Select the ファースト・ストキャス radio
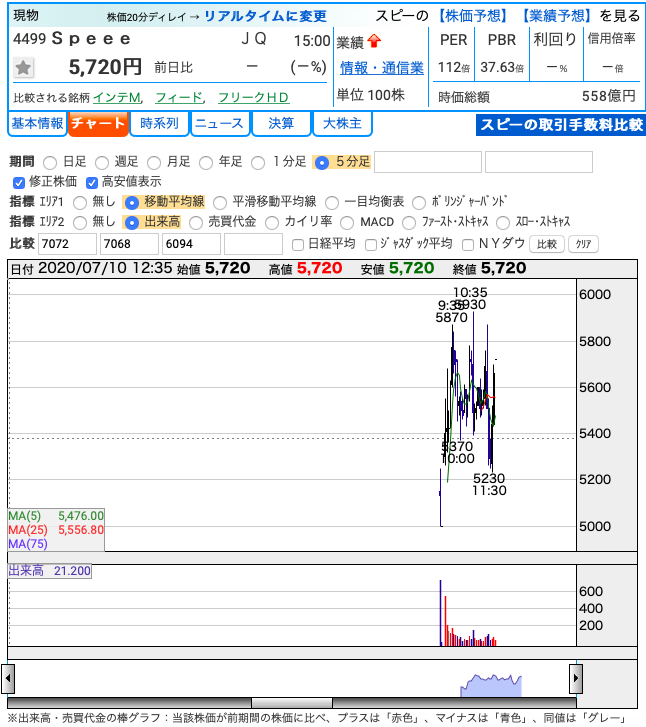This screenshot has width=646, height=727. coord(409,223)
